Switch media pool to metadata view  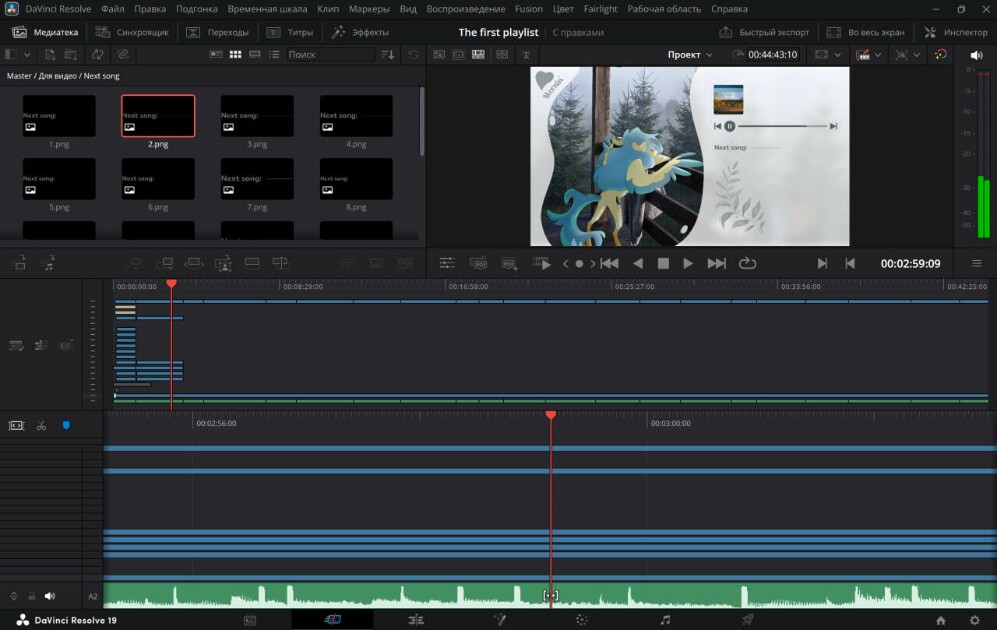click(216, 55)
